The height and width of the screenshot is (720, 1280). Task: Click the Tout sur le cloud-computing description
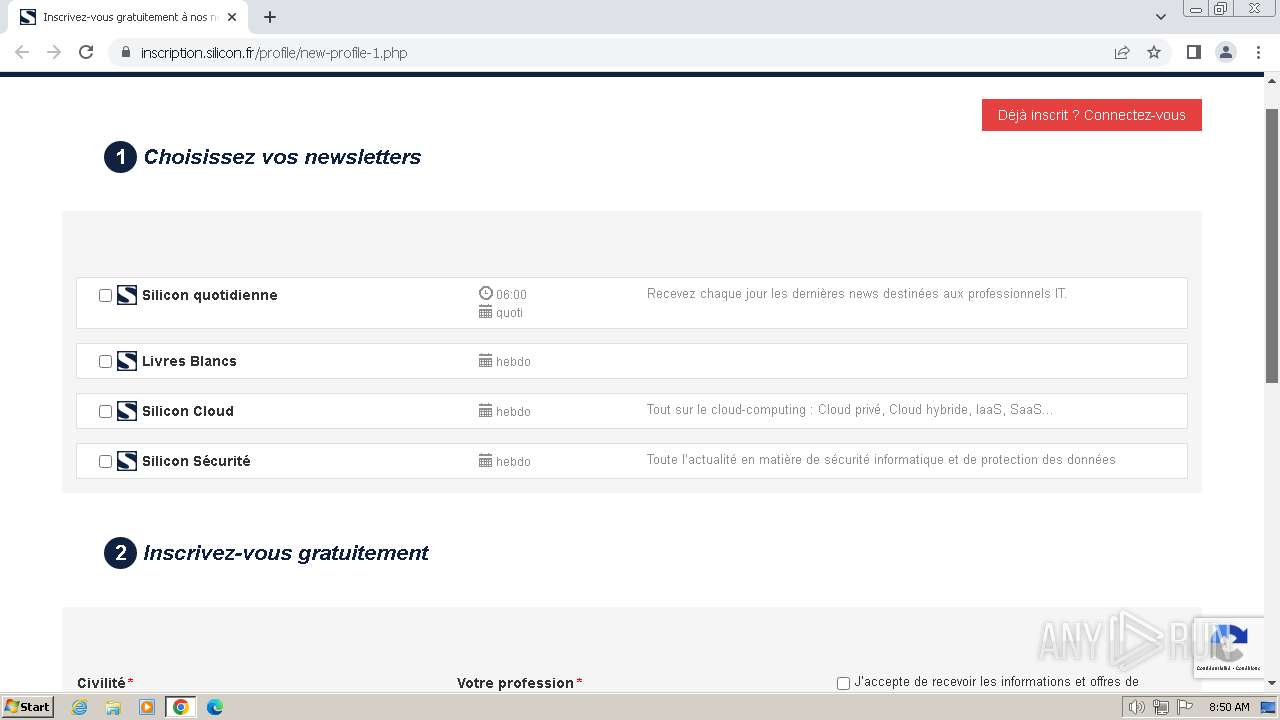[850, 410]
